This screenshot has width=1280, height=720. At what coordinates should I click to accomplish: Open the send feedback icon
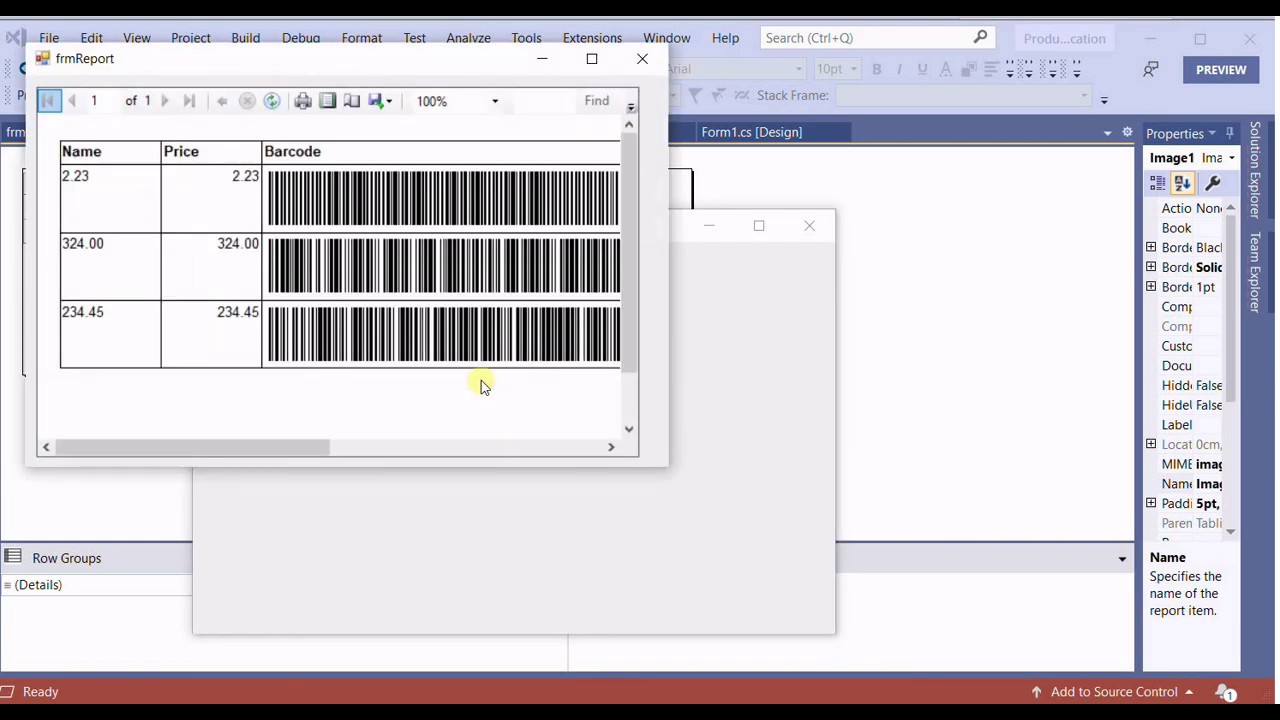pyautogui.click(x=1151, y=70)
